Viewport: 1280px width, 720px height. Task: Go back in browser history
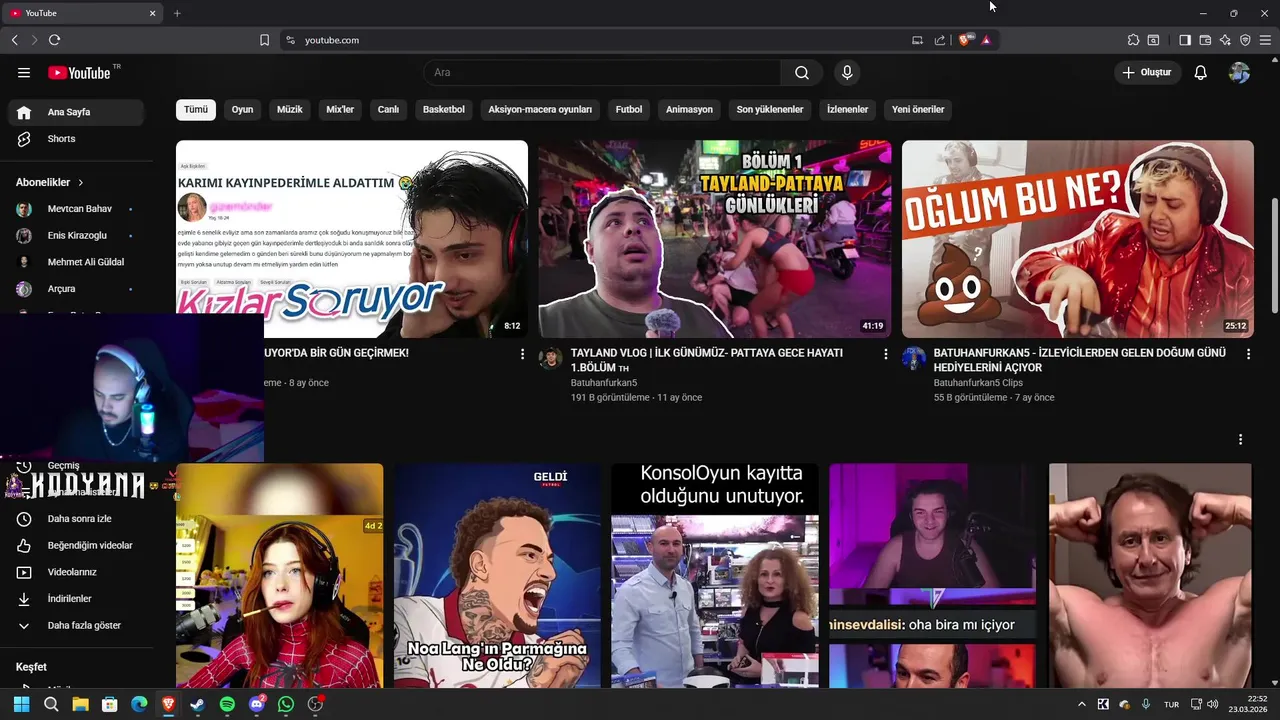click(14, 40)
